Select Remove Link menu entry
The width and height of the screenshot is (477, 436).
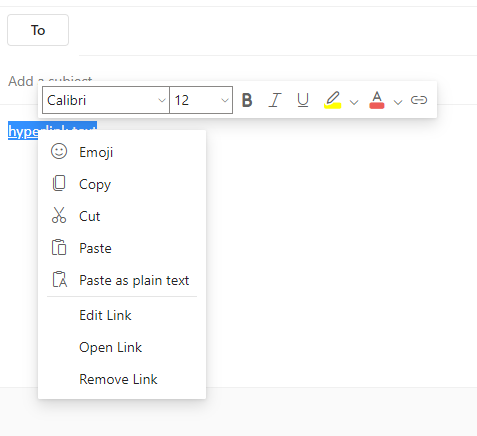tap(122, 379)
